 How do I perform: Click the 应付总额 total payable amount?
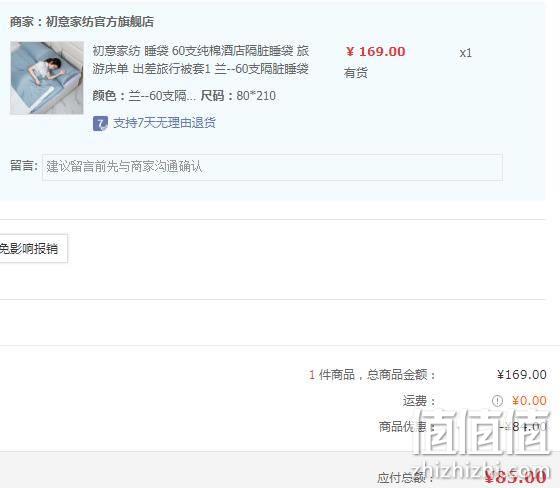click(515, 477)
